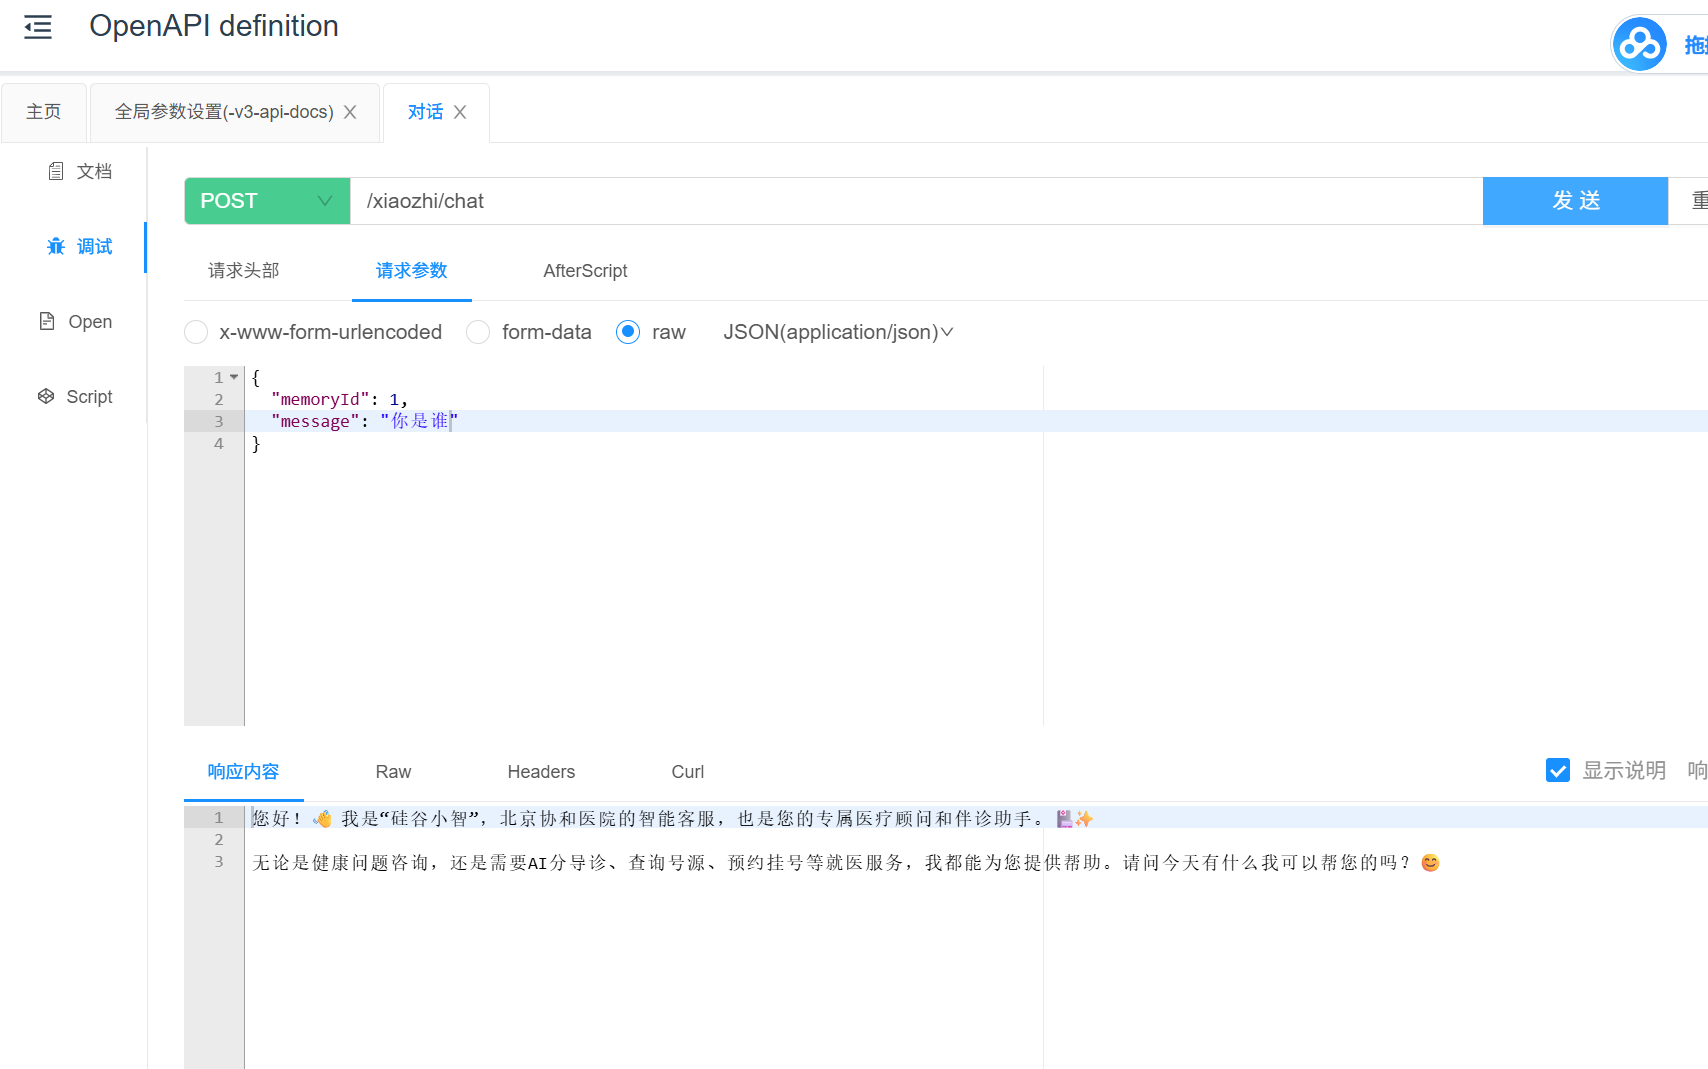Screen dimensions: 1708x1069
Task: Fold the JSON body at line 1
Action: coord(234,377)
